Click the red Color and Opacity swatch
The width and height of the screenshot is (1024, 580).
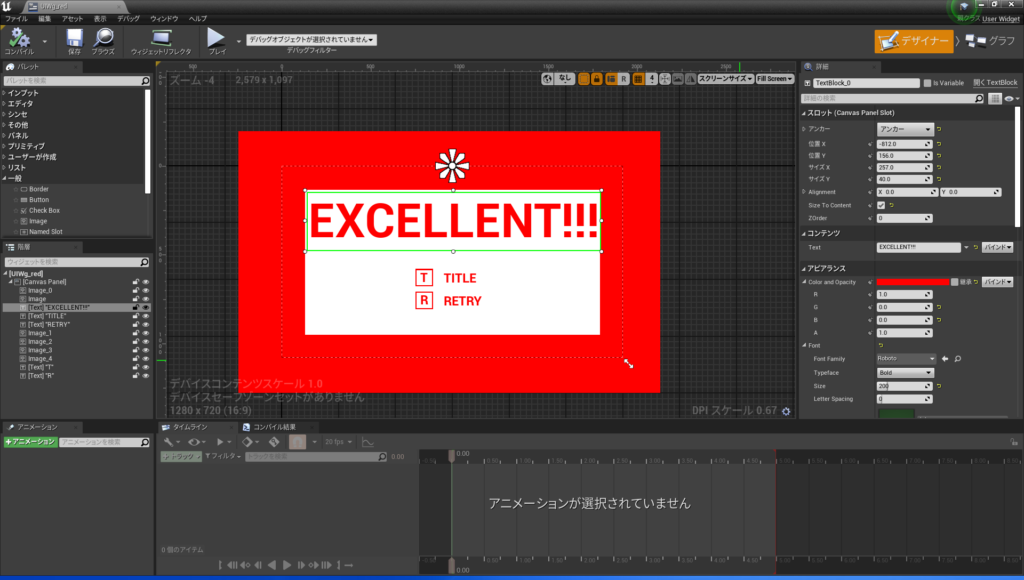pyautogui.click(x=912, y=282)
